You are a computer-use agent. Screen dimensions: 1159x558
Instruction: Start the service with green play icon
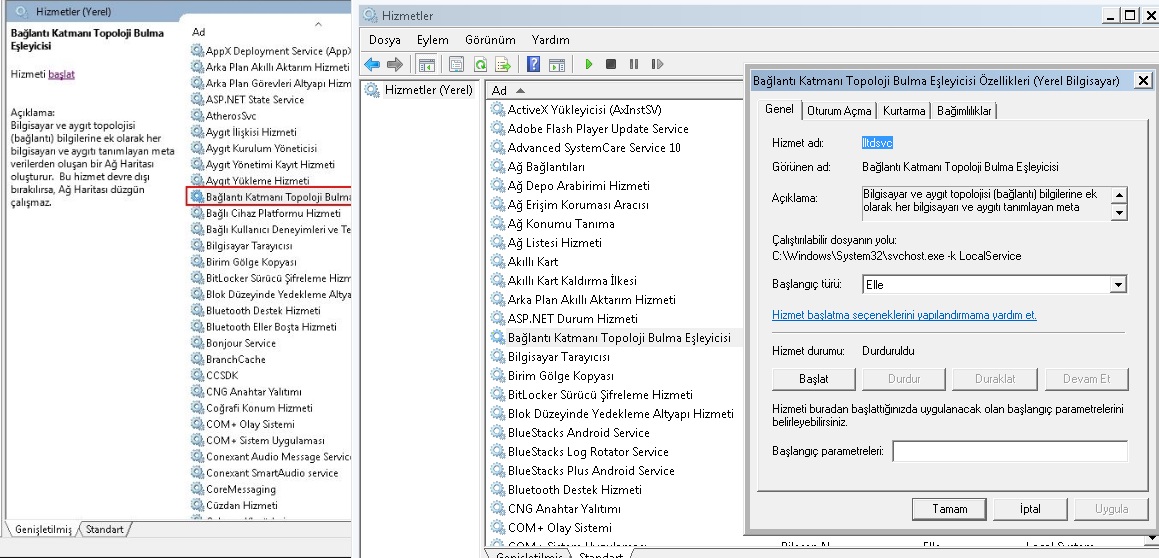[589, 65]
